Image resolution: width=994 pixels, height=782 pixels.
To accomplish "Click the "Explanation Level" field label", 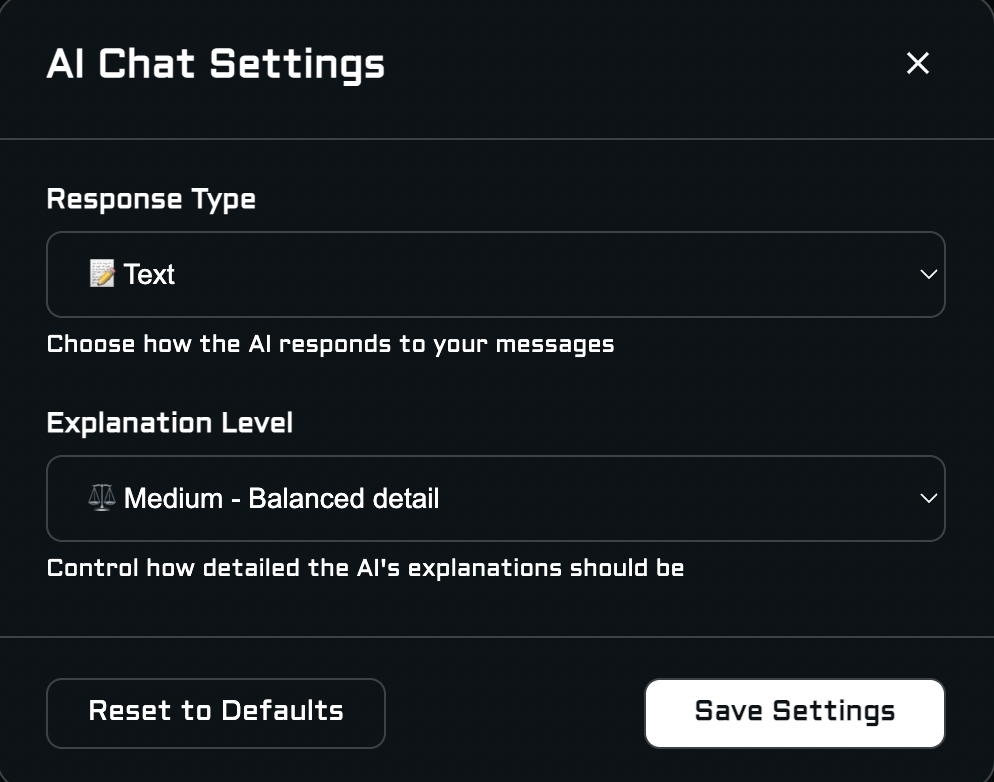I will point(170,423).
